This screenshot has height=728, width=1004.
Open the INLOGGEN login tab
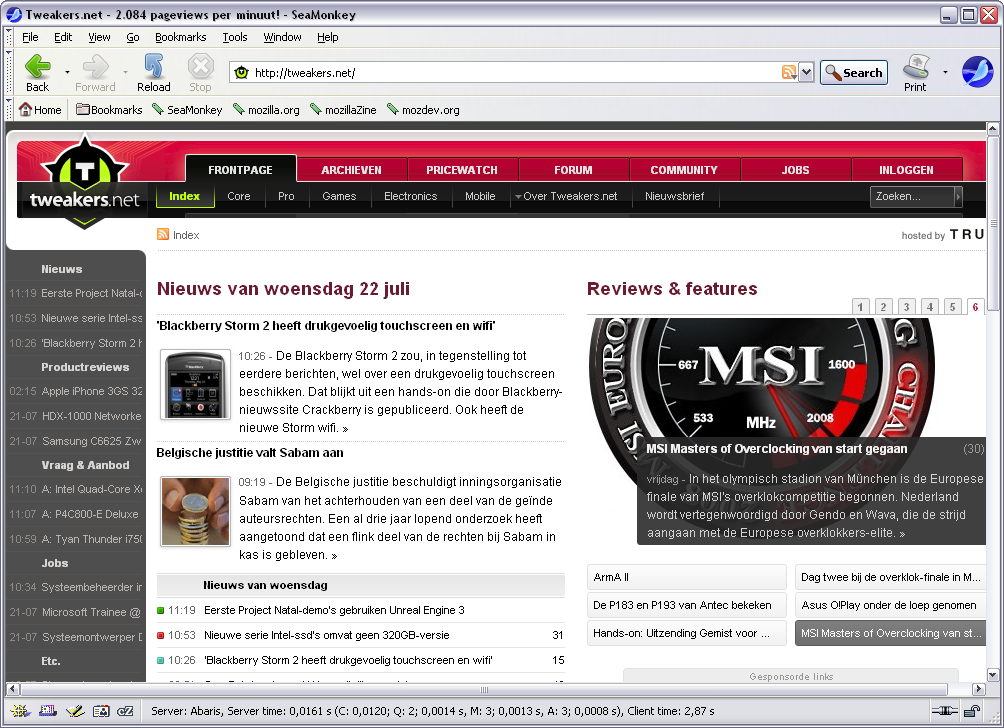click(906, 170)
